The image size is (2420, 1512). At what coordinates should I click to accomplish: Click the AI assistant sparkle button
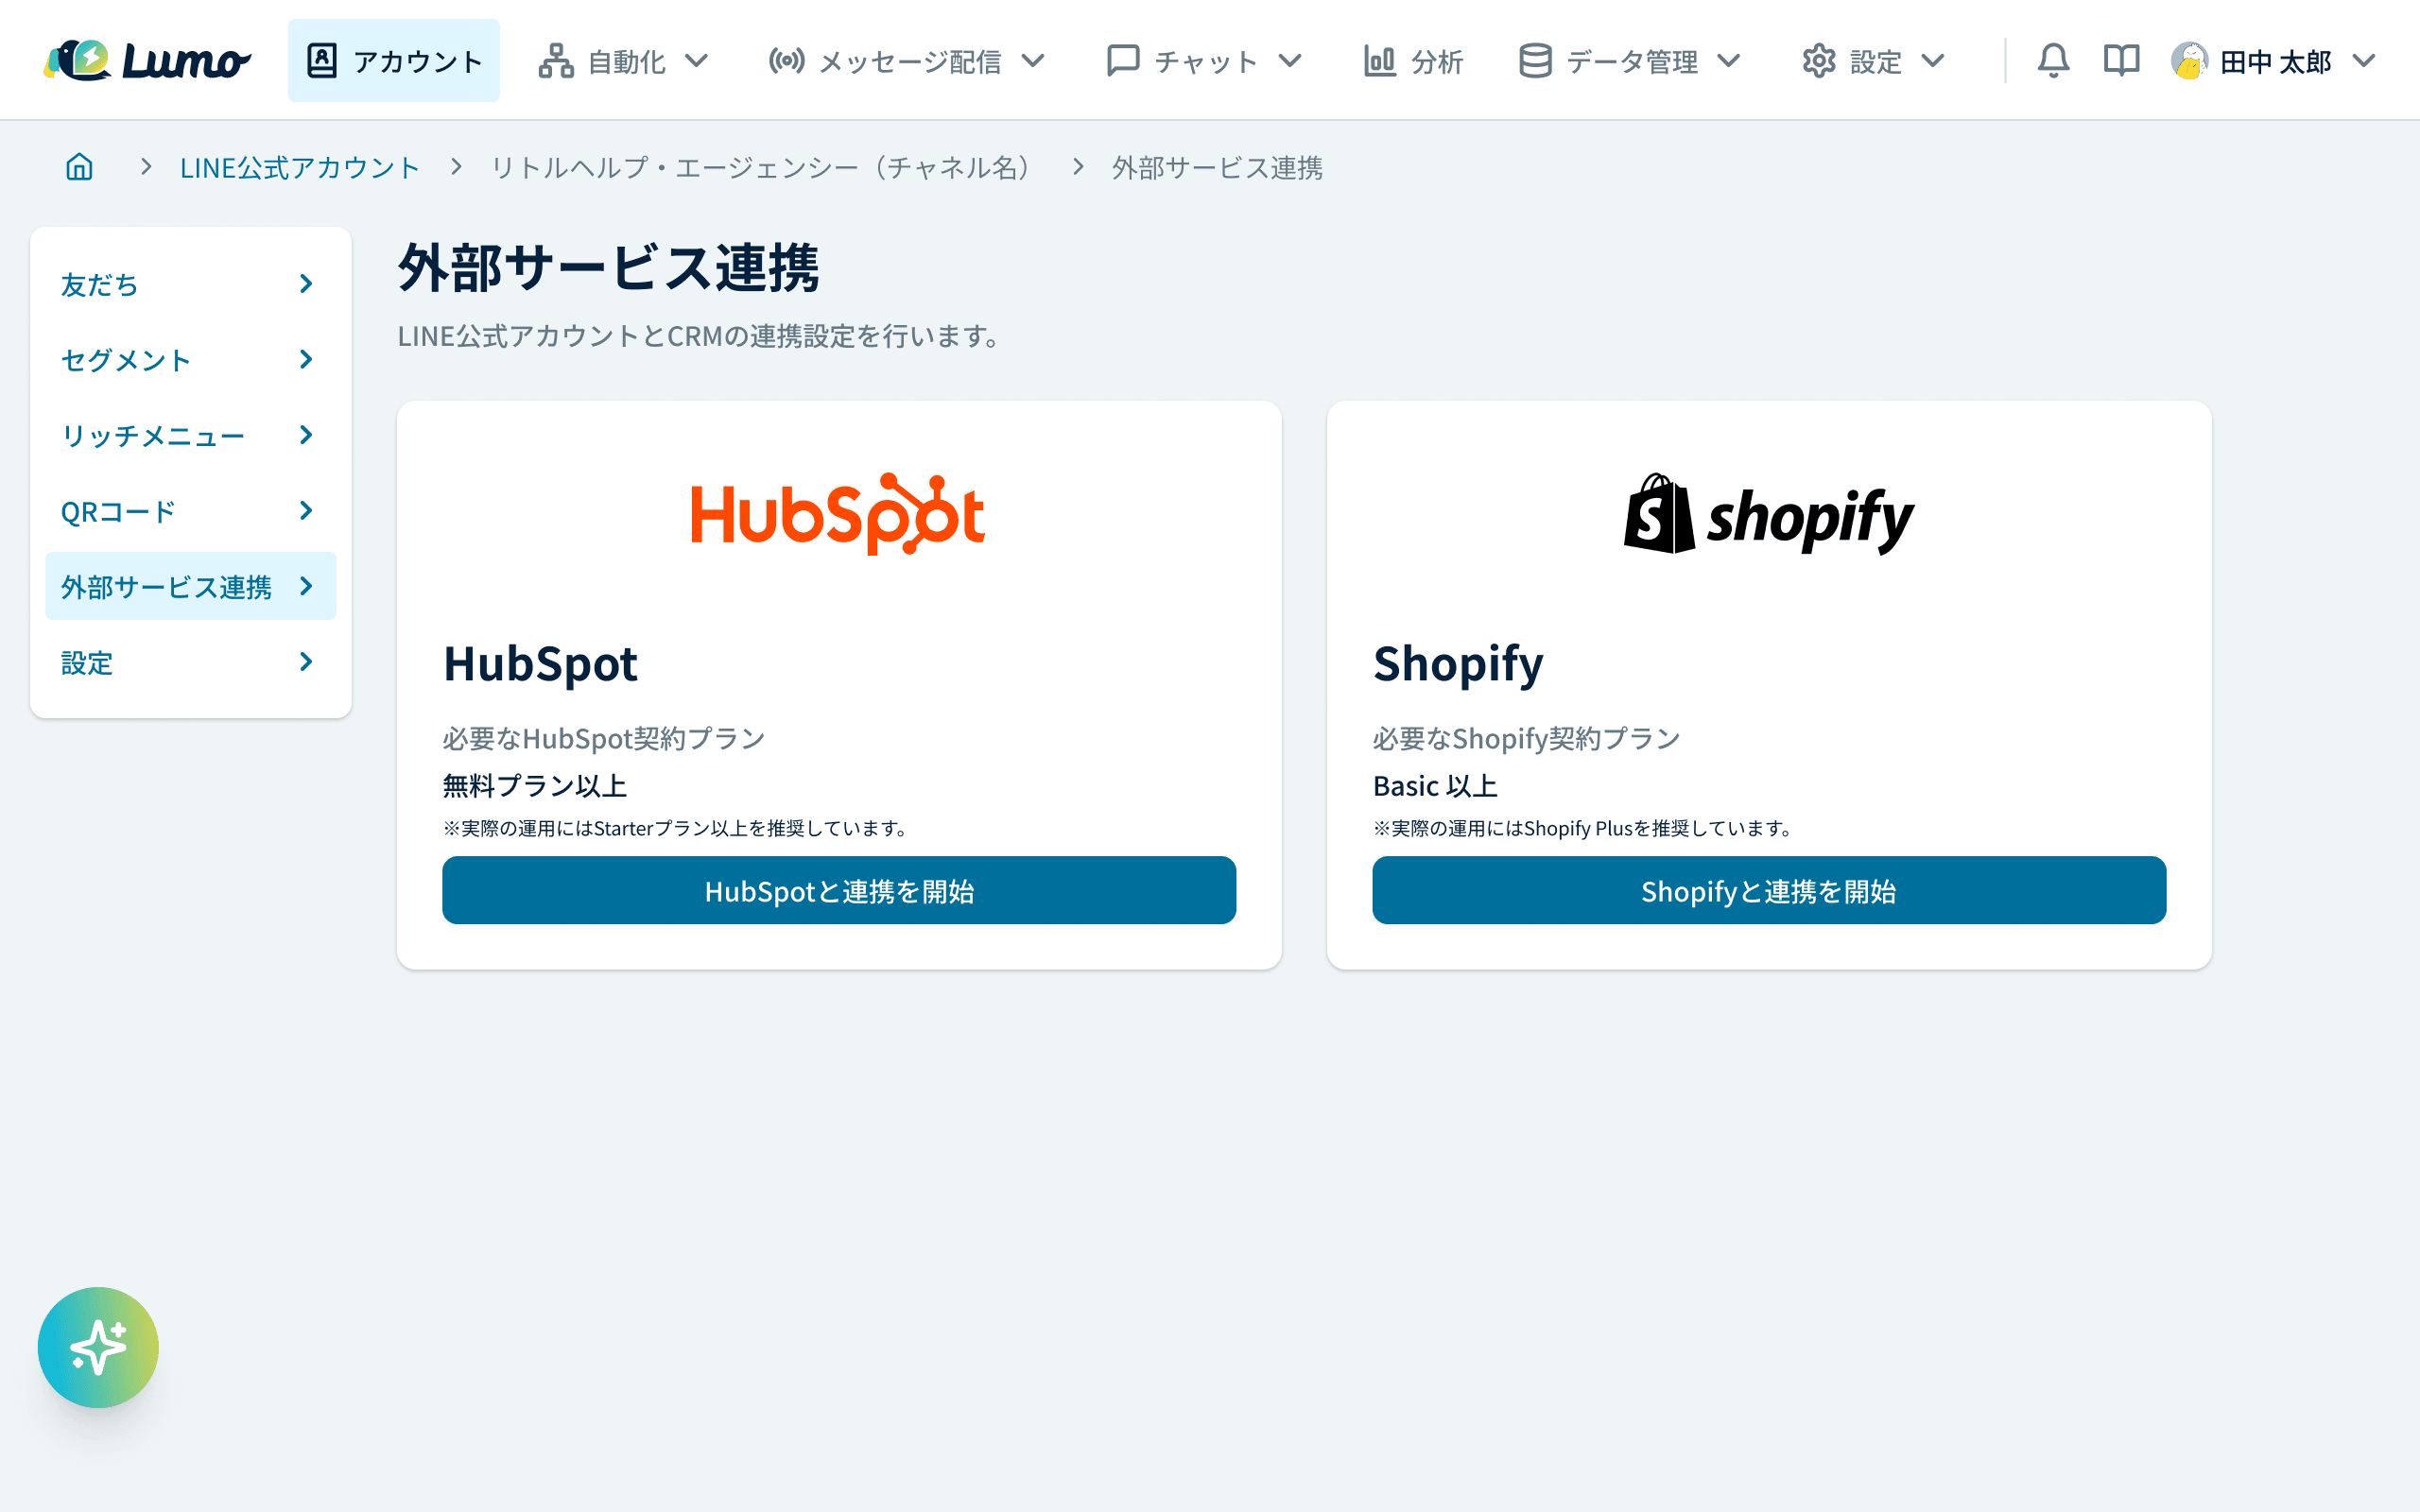tap(97, 1347)
